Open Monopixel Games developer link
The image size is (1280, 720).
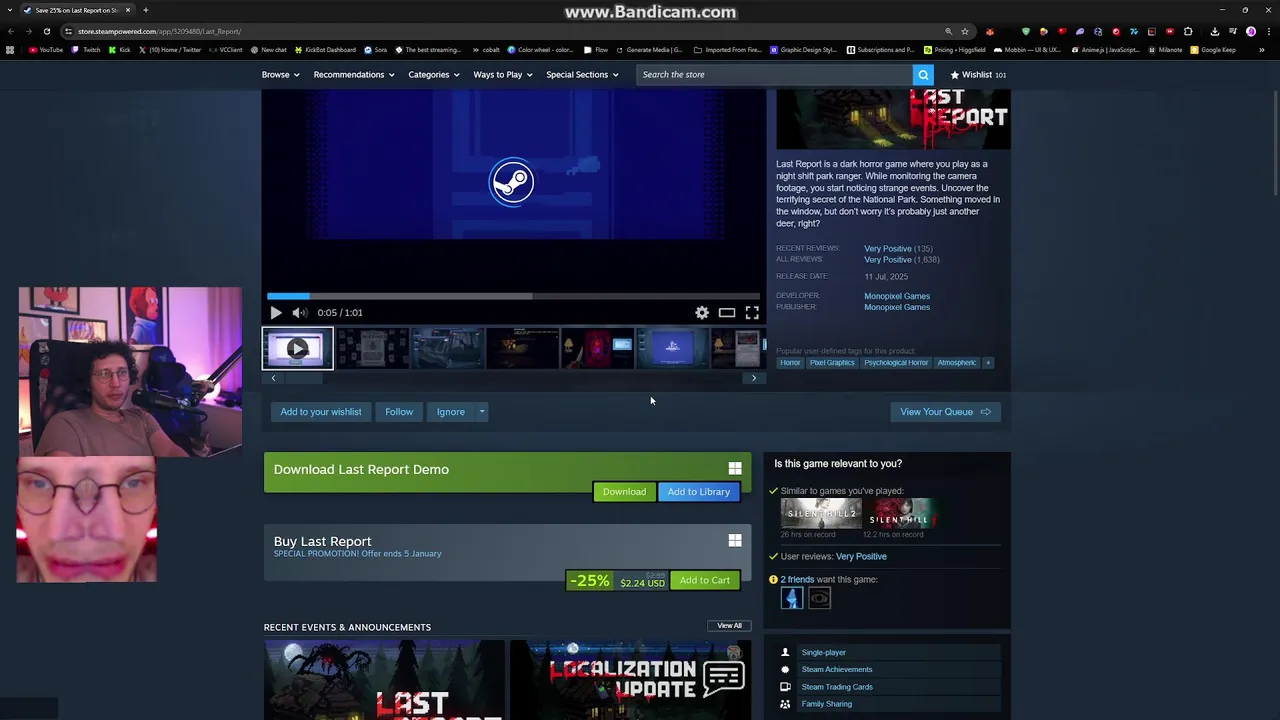point(897,296)
